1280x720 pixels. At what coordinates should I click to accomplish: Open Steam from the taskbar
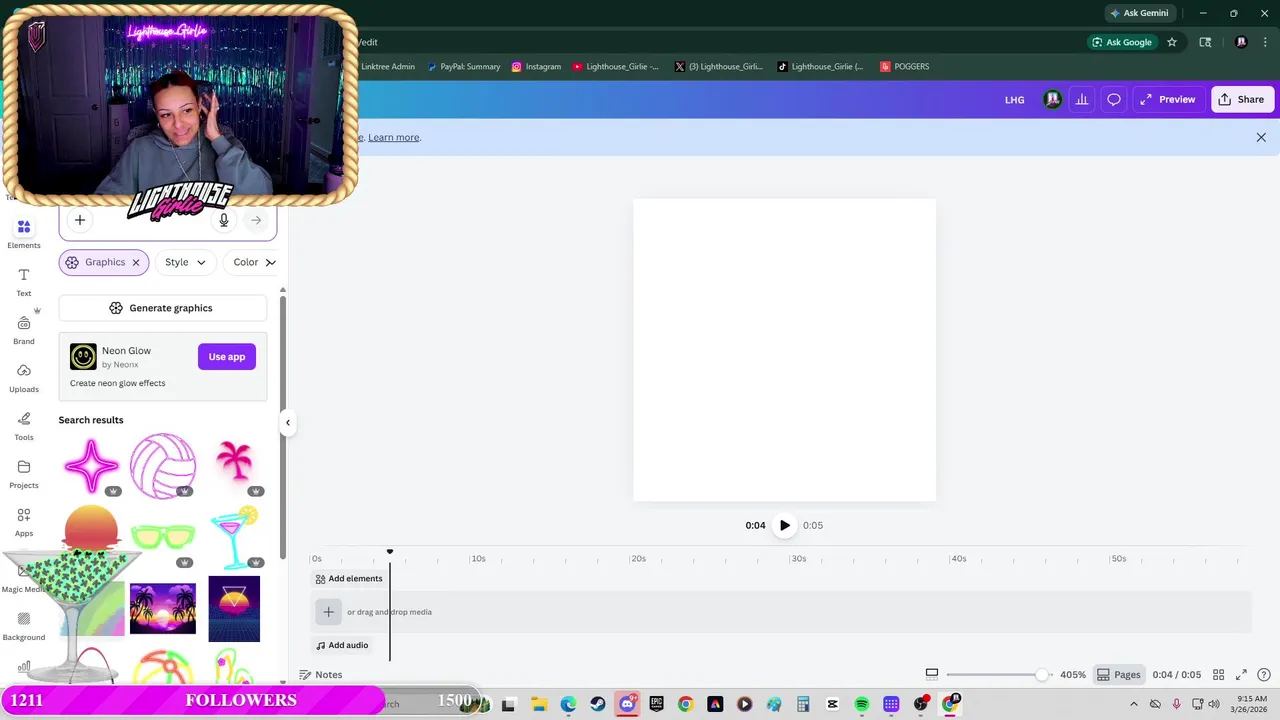tap(597, 704)
